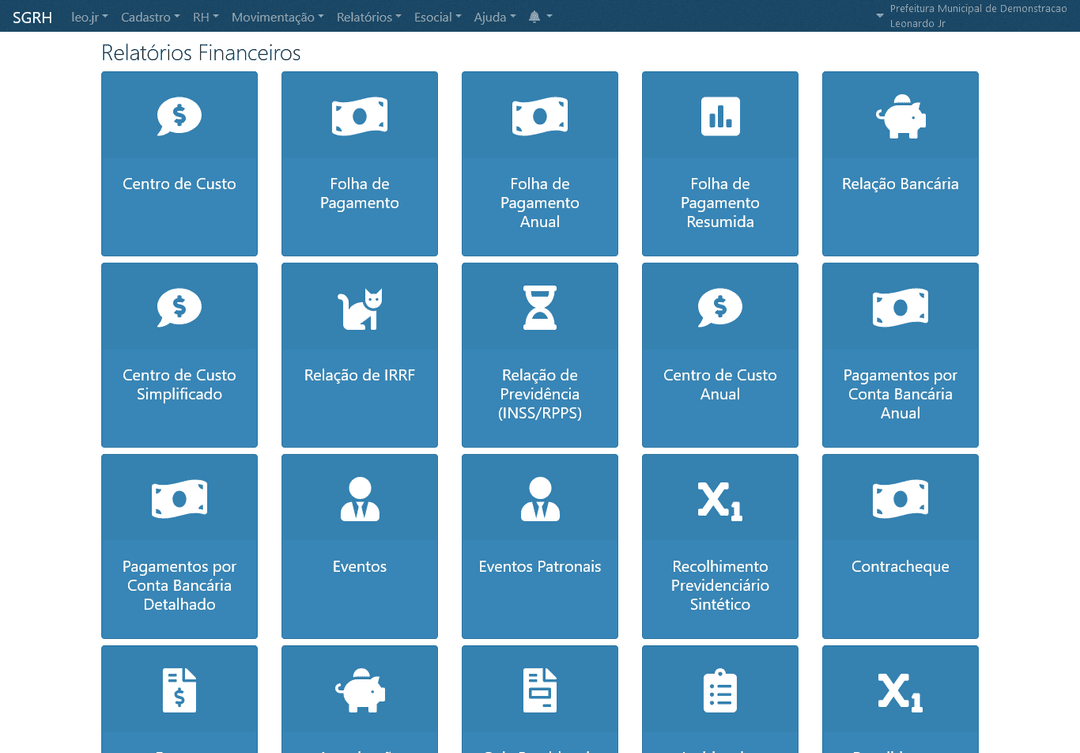Click the Pagamentos por Conta Bancária Anual icon

tap(900, 307)
